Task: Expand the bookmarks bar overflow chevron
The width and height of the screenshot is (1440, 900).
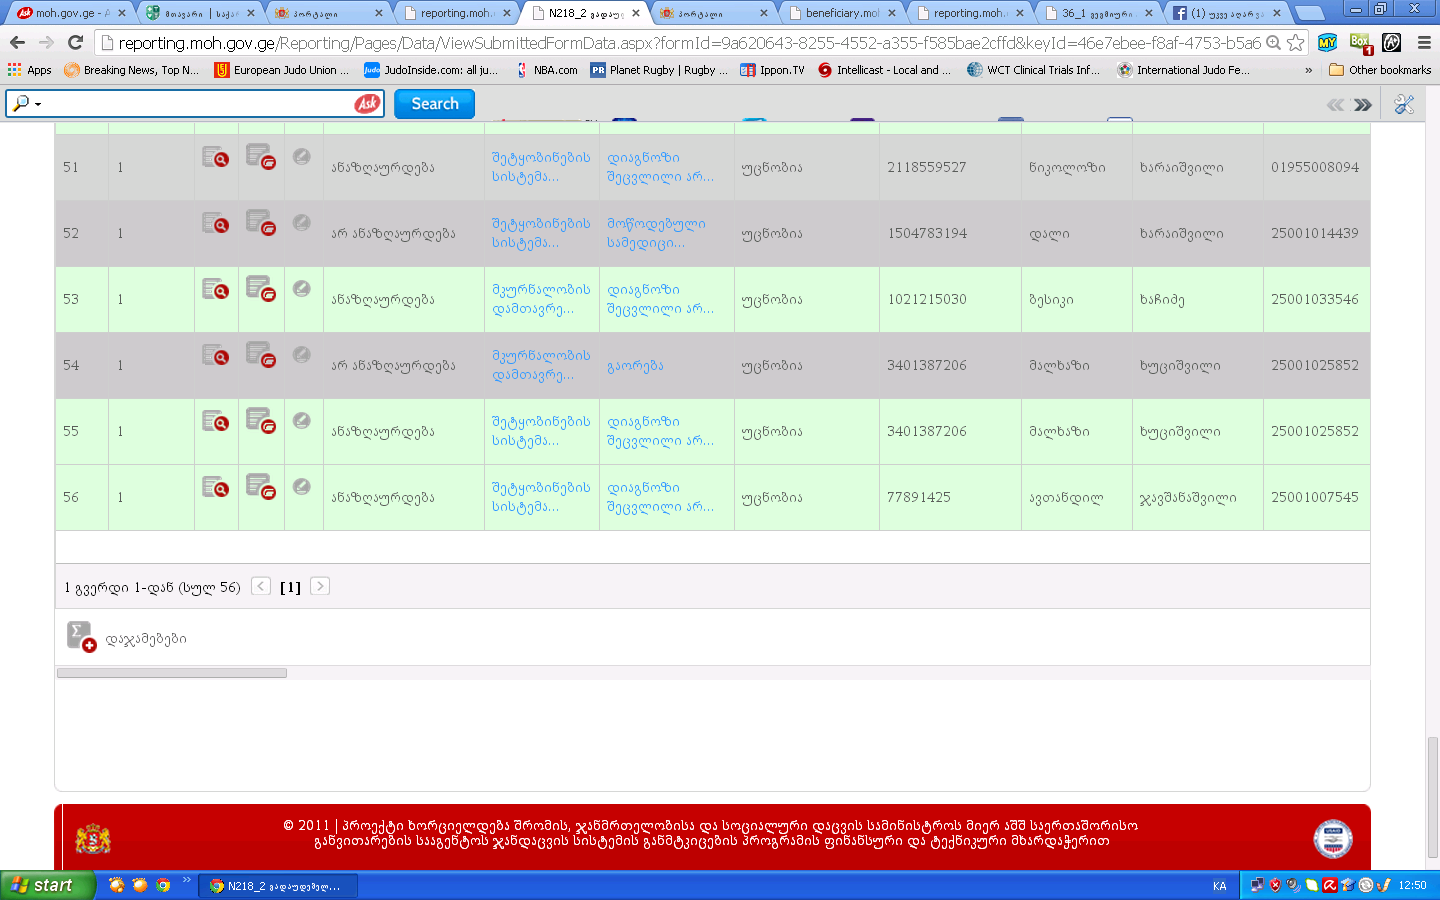Action: [1308, 70]
